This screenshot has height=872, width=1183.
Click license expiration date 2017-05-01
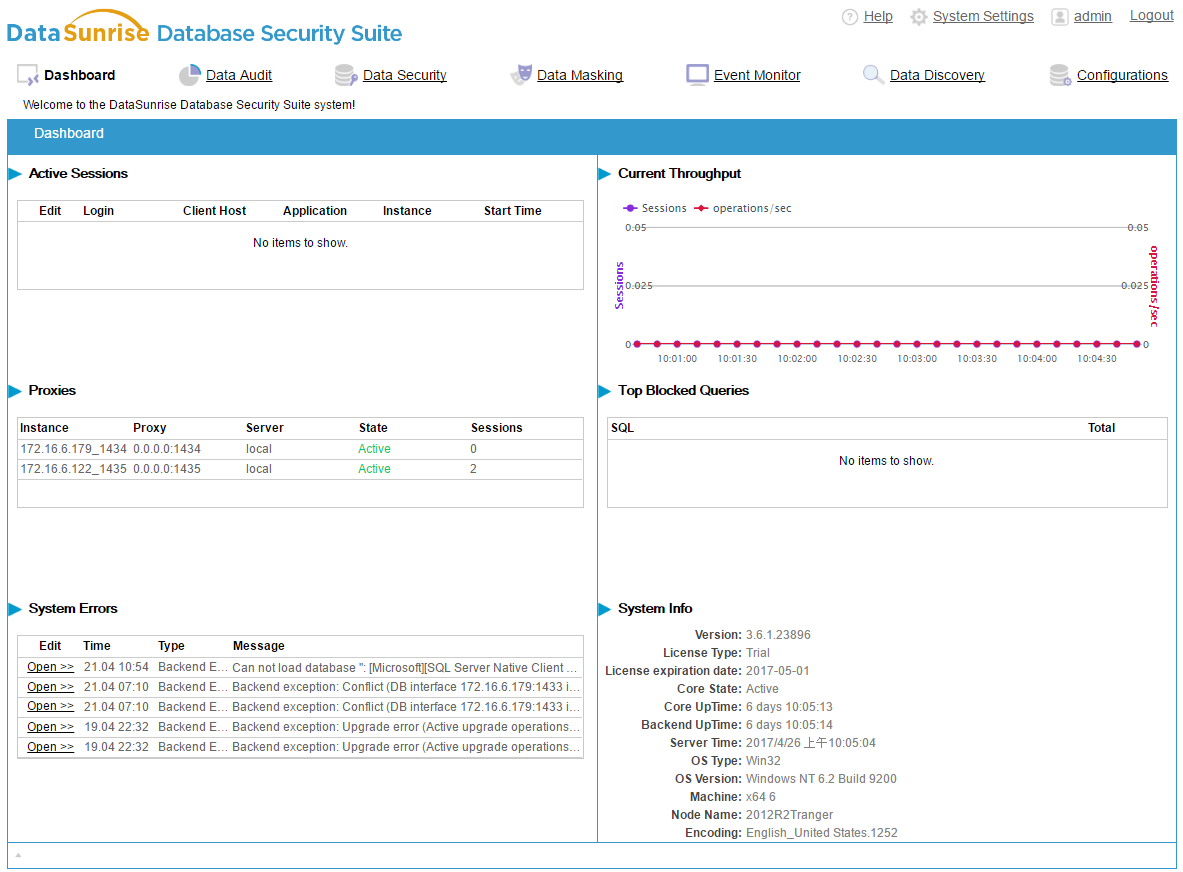[777, 671]
